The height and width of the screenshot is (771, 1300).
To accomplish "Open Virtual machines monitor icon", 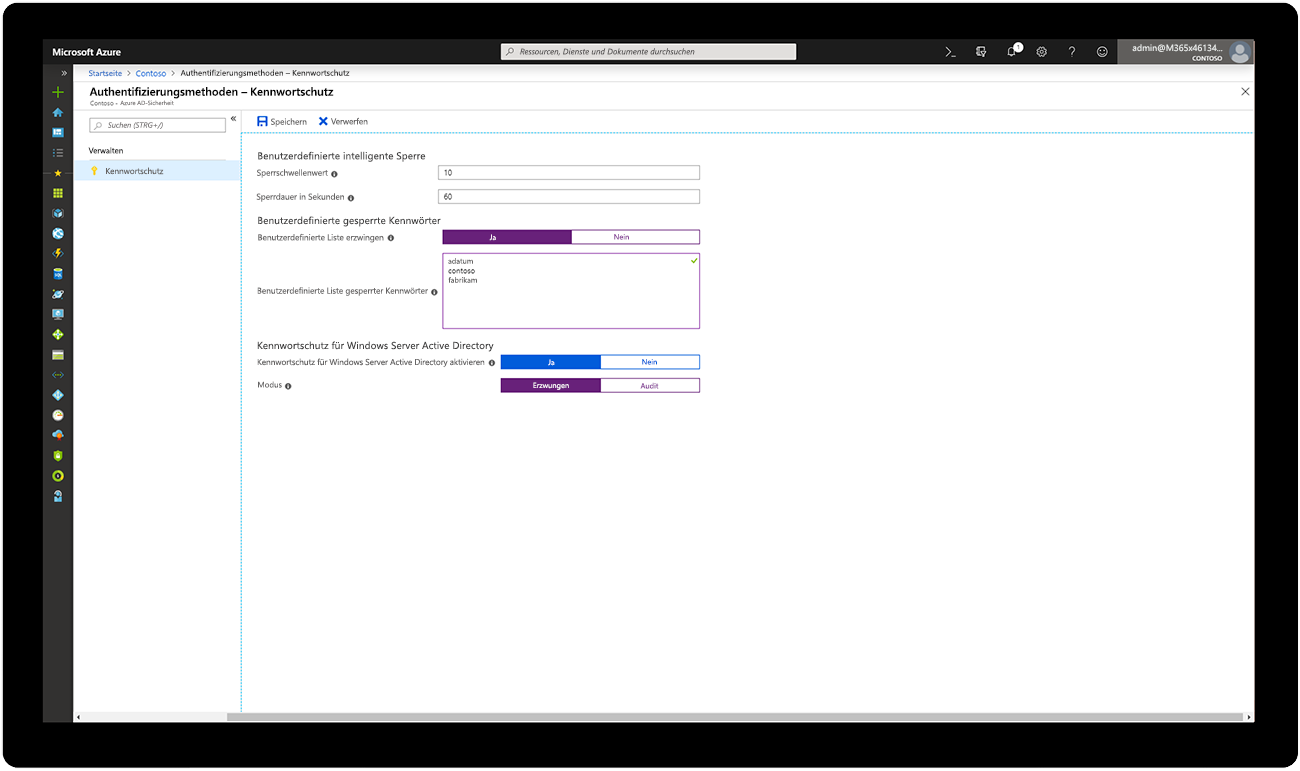I will pyautogui.click(x=58, y=314).
